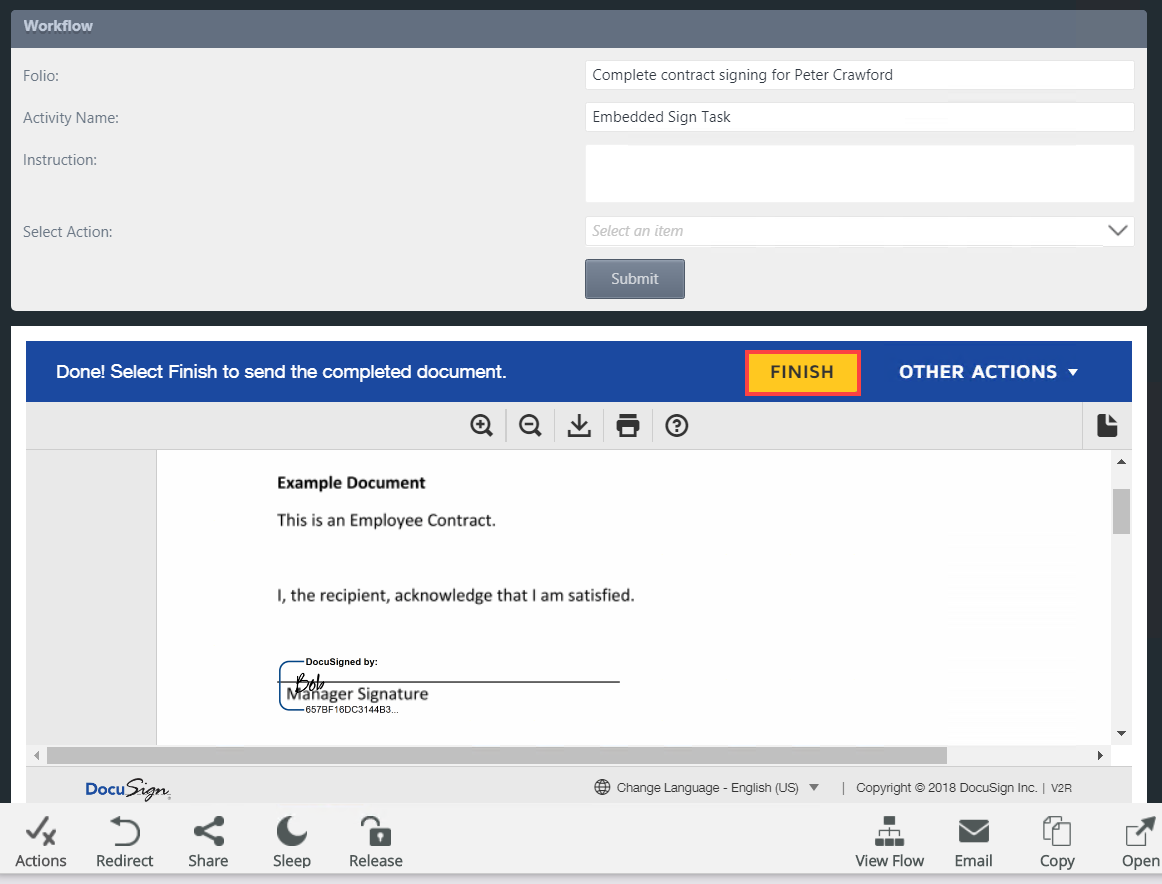Click the horizontal scrollbar thumb
Screen dimensions: 1162x884
(497, 755)
